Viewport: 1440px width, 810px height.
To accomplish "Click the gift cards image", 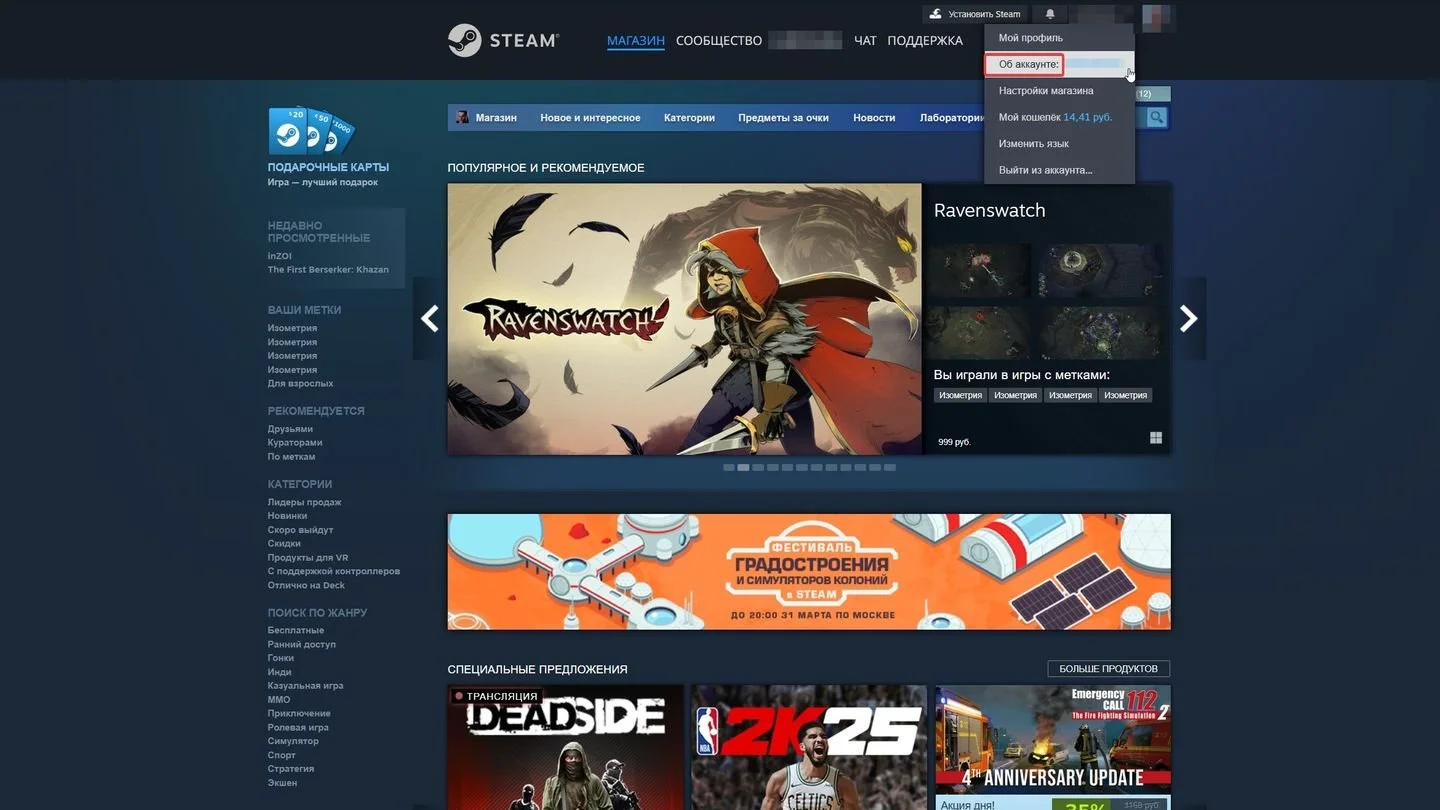I will tap(311, 131).
